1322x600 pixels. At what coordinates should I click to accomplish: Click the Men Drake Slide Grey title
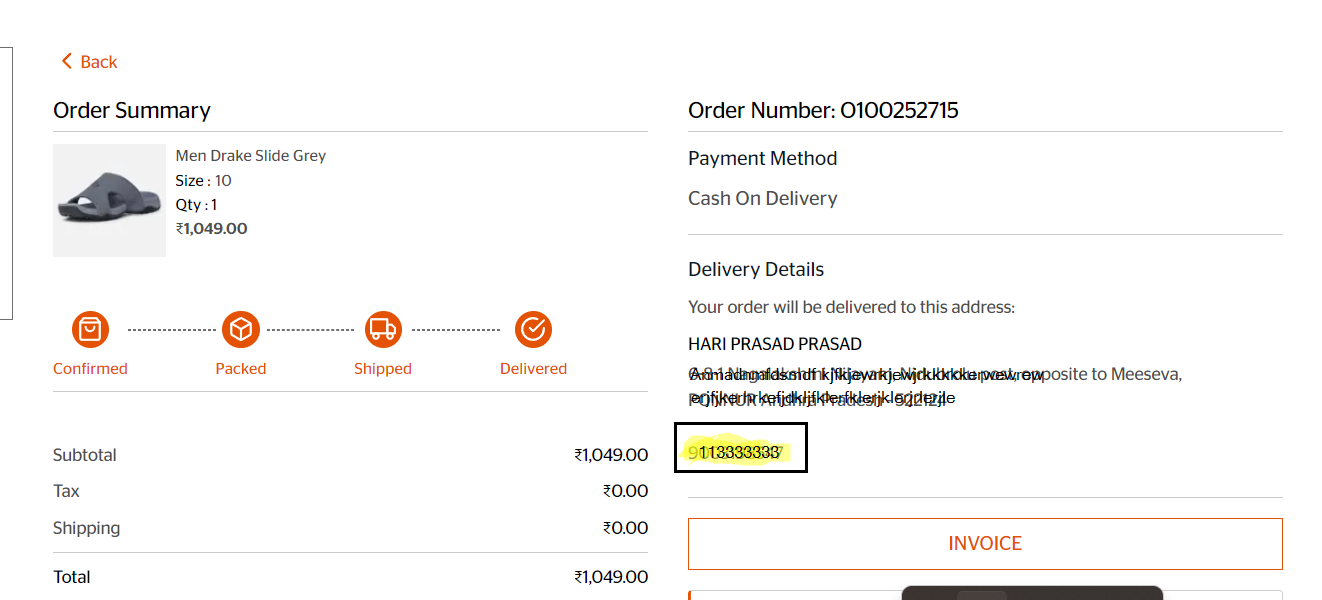click(x=251, y=156)
